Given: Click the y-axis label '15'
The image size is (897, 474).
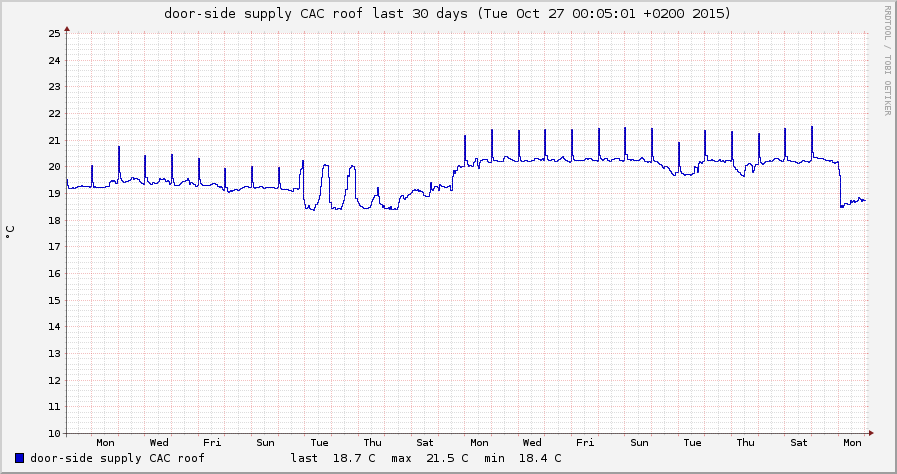Looking at the screenshot, I should point(54,300).
